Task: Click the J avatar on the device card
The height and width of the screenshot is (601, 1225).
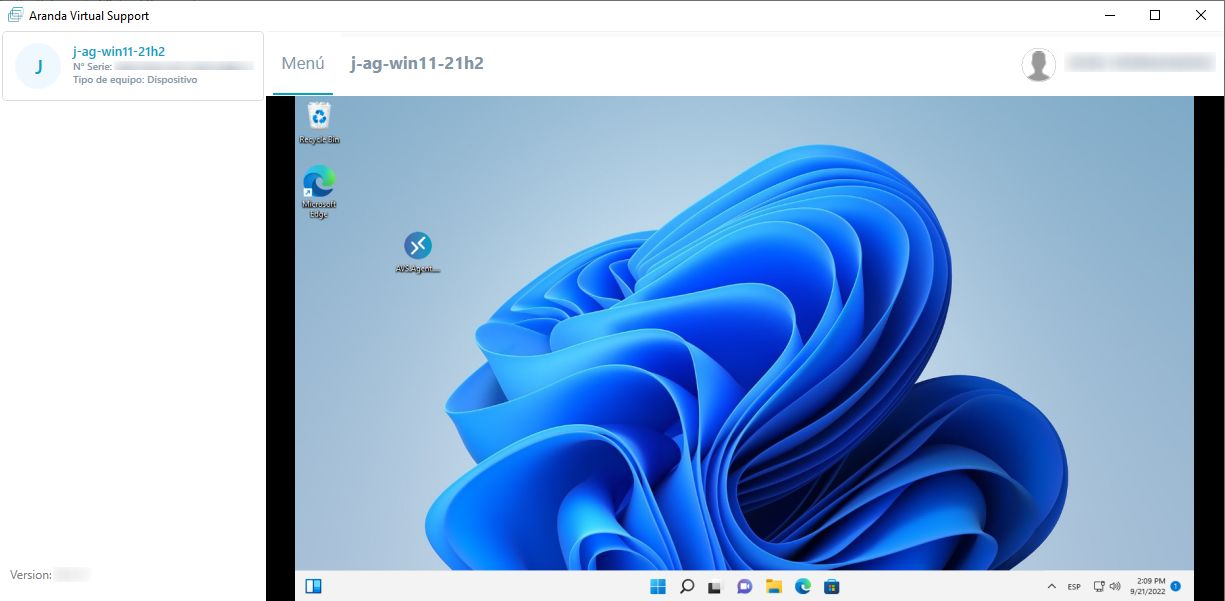Action: (x=39, y=66)
